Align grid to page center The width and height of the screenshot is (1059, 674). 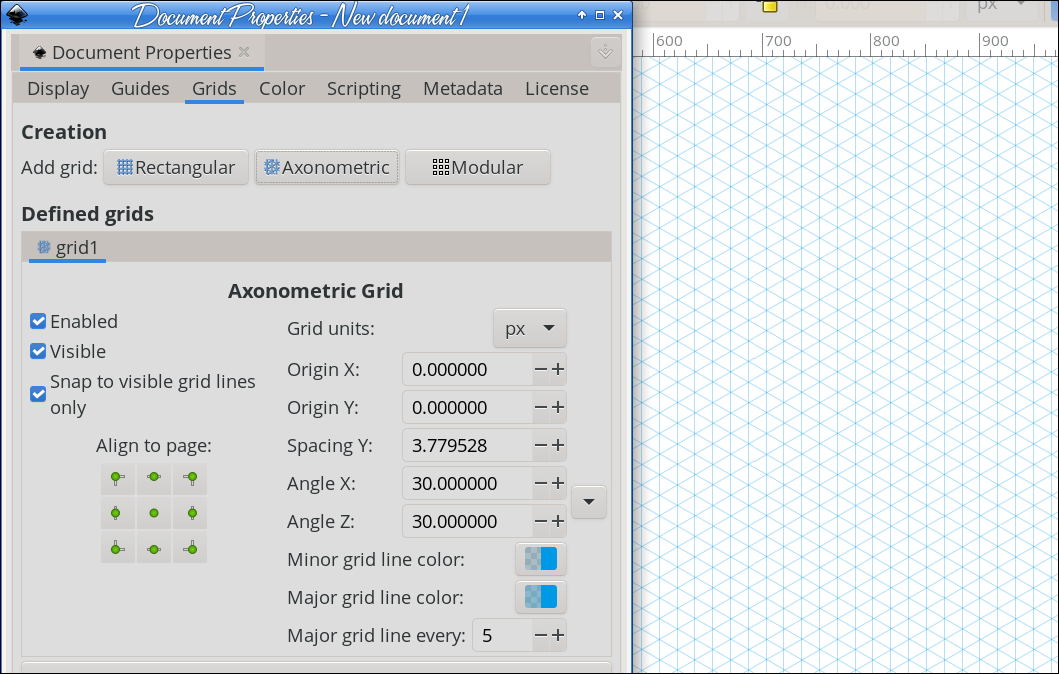pos(154,513)
